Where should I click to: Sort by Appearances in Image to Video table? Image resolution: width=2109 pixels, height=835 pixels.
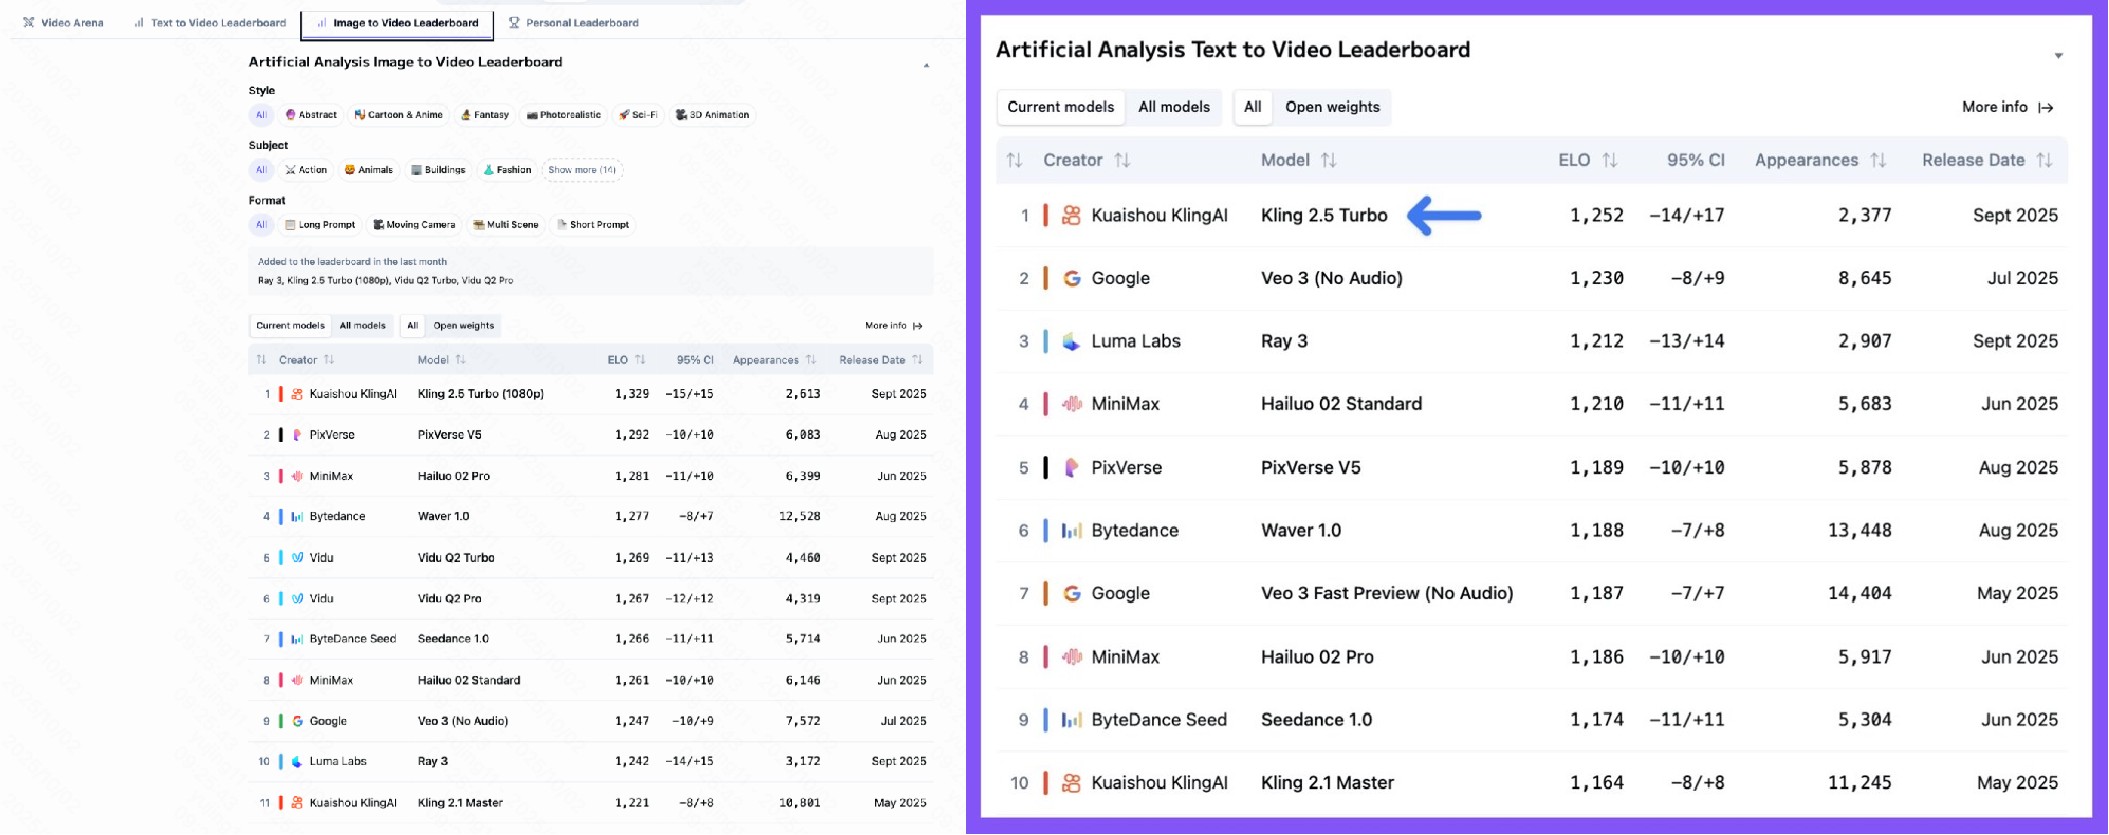tap(774, 360)
